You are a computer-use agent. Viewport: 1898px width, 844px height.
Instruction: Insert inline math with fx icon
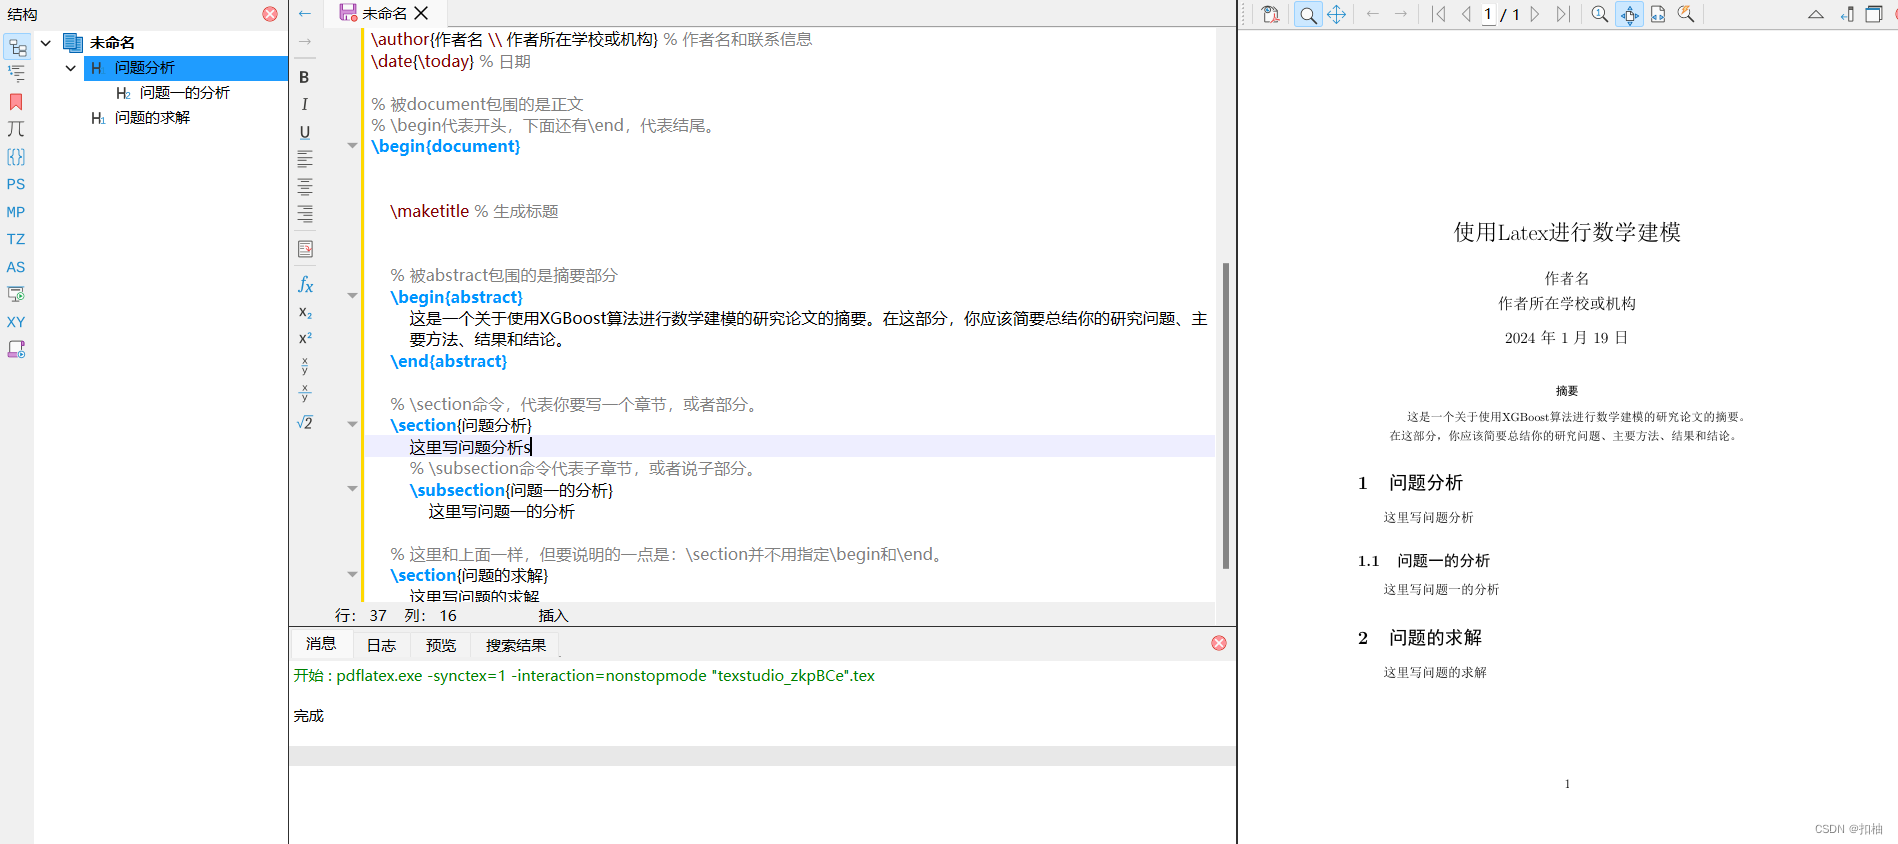305,285
